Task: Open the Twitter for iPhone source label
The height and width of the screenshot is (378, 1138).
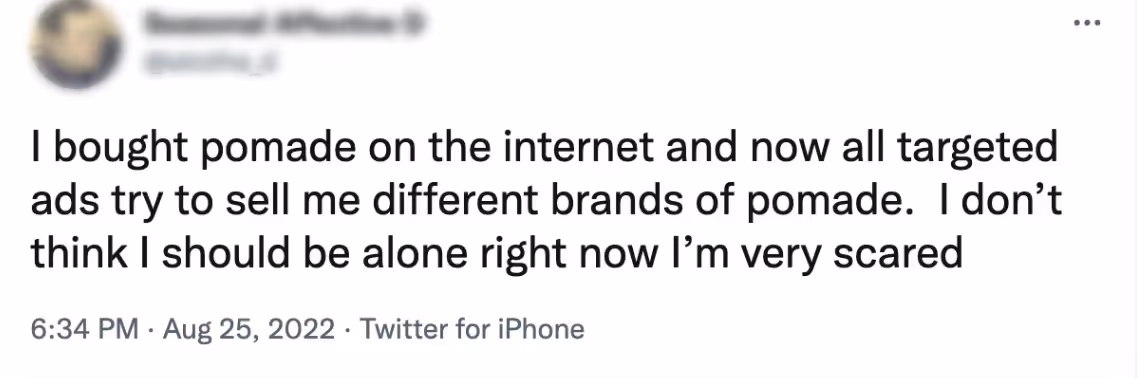Action: [x=472, y=329]
